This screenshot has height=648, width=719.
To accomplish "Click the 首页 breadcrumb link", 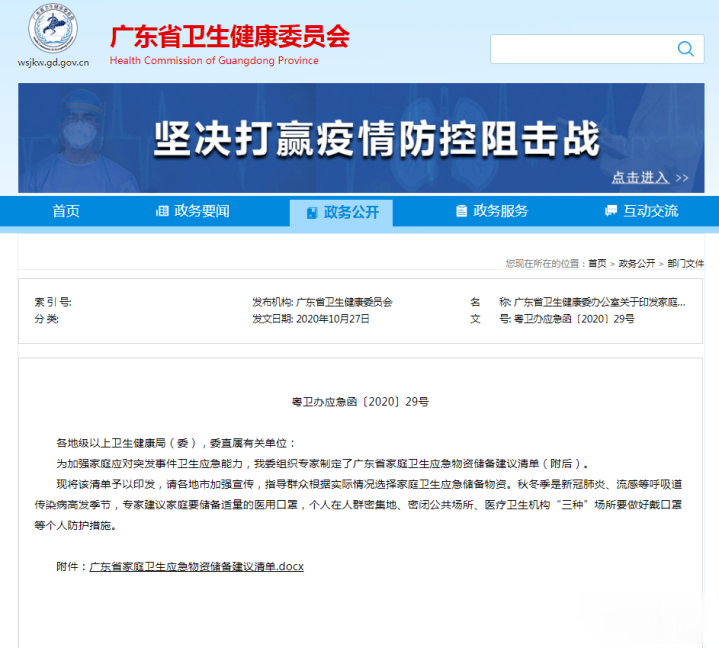I will coord(597,263).
